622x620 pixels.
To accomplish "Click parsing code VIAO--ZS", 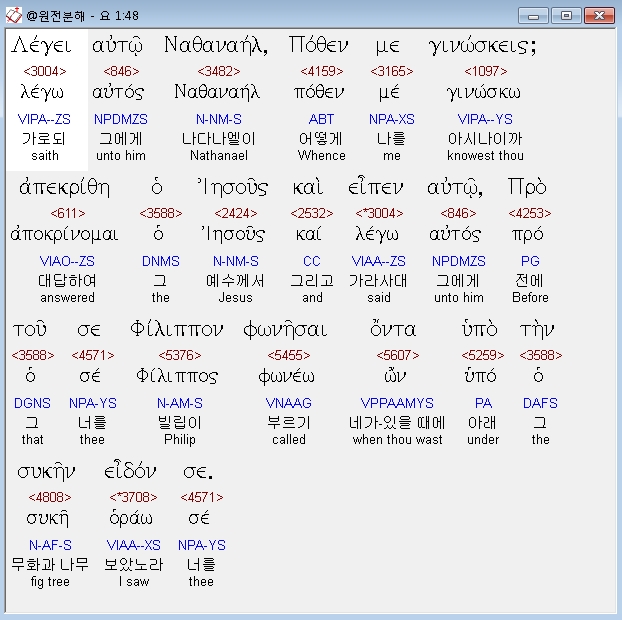I will 67,261.
